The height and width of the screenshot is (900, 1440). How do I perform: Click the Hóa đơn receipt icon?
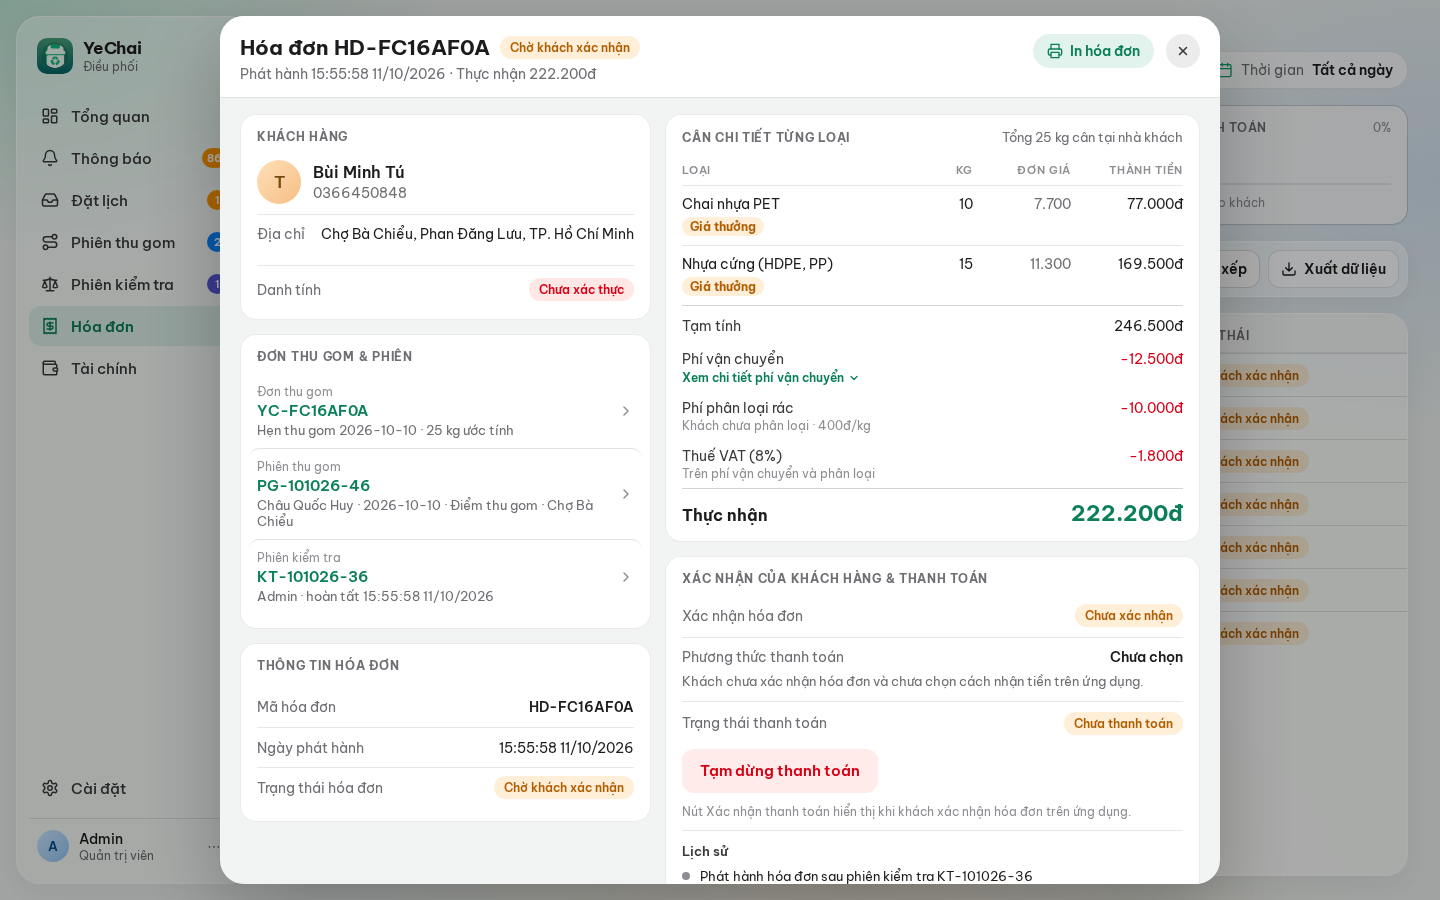pyautogui.click(x=50, y=326)
